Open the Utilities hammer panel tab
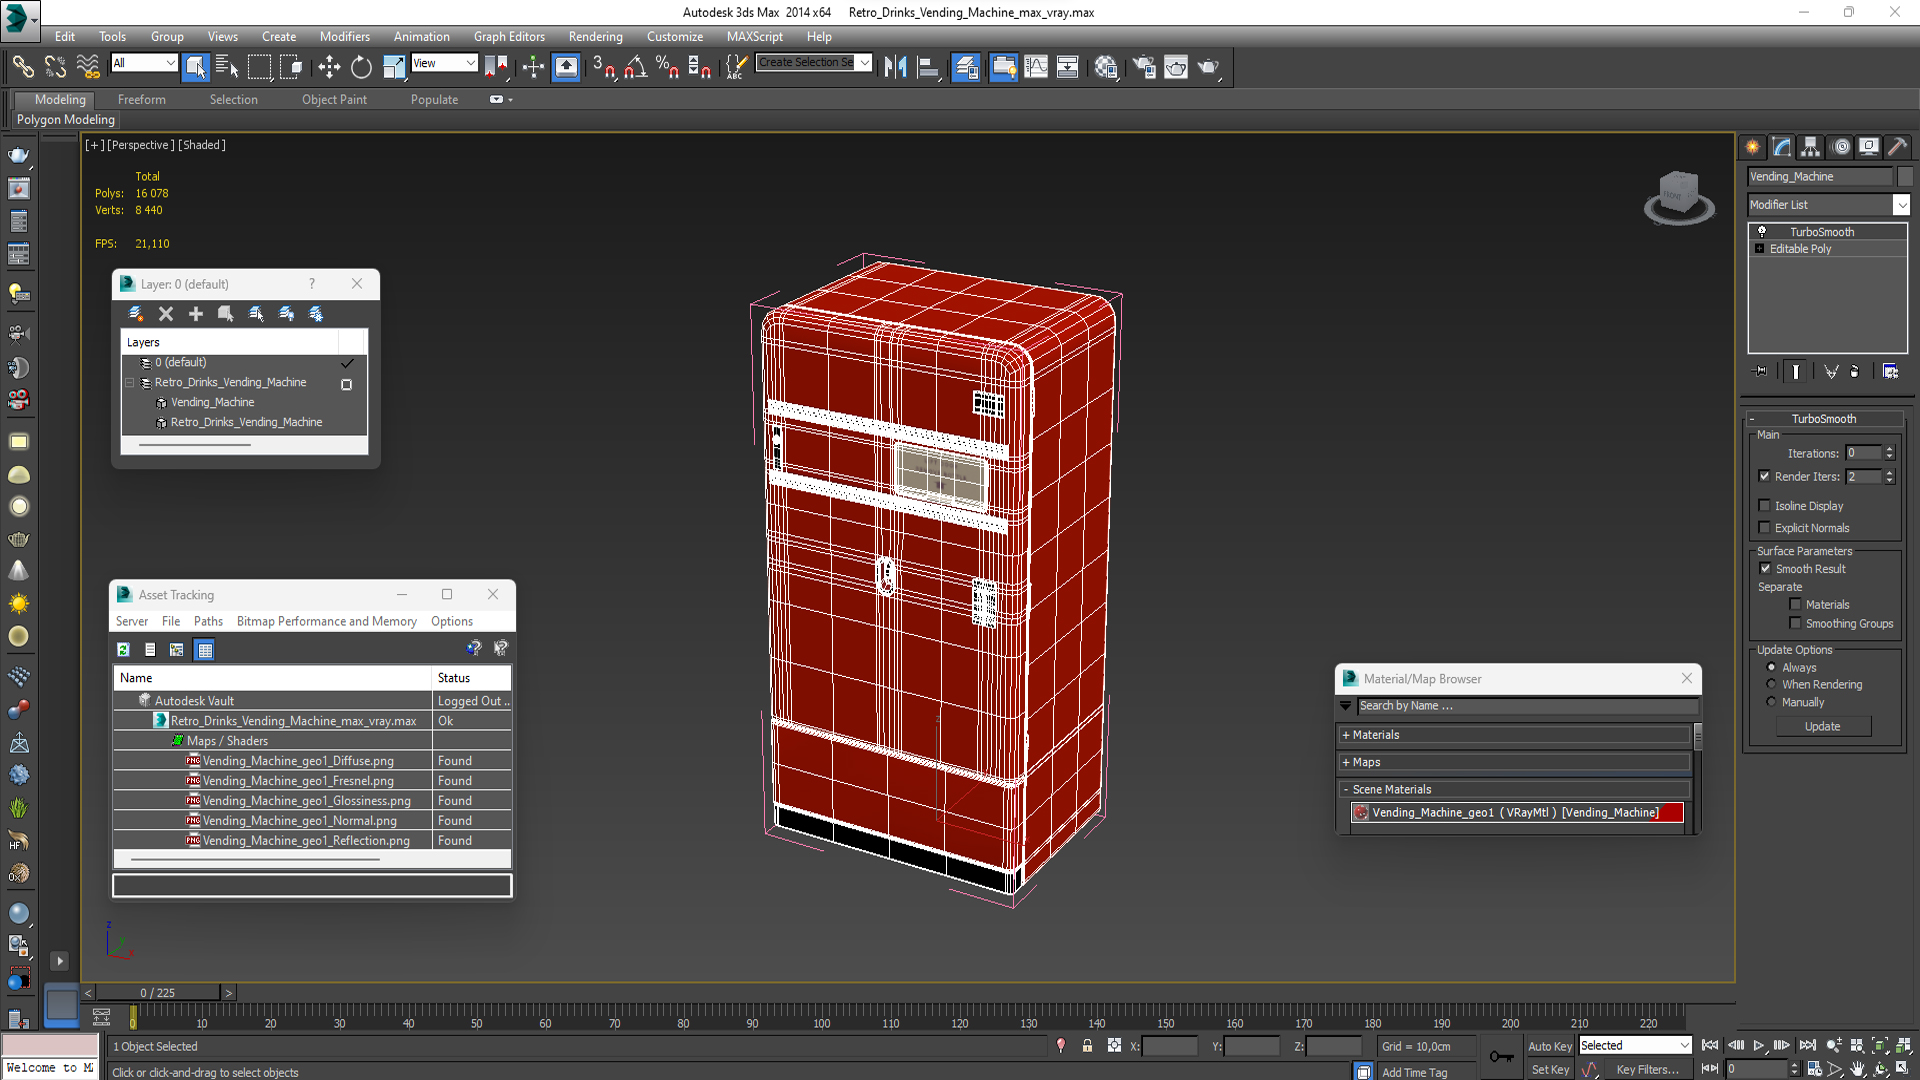1920x1080 pixels. coord(1898,147)
